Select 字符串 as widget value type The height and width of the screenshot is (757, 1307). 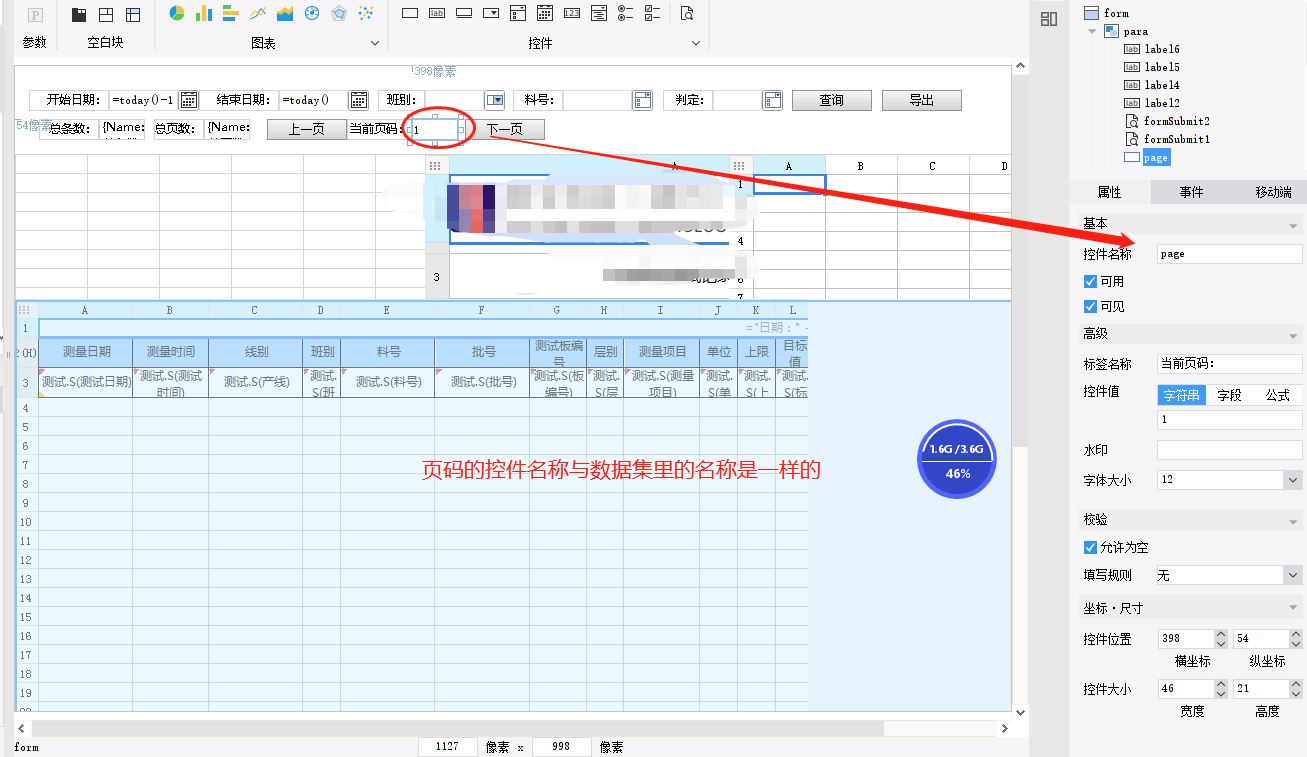(1181, 395)
